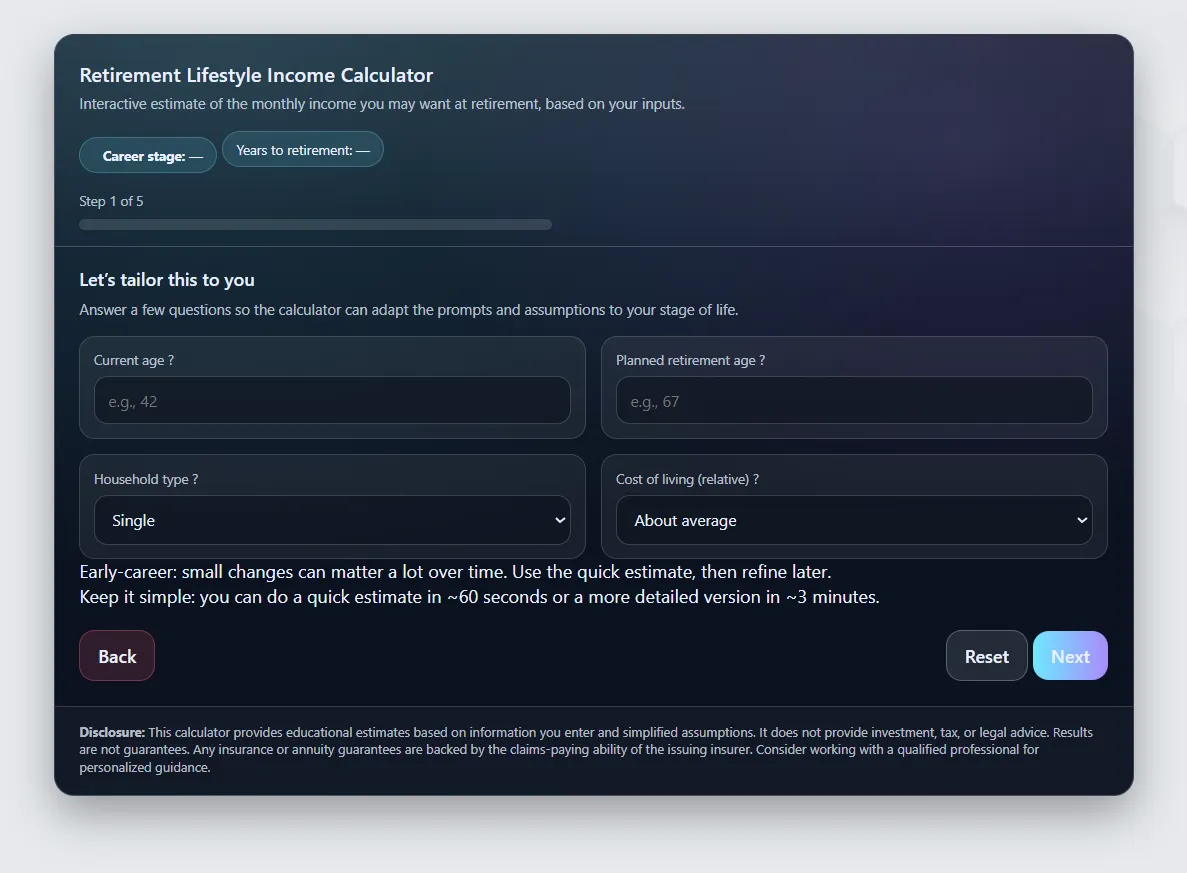Open the Cost of living dropdown
Screen dimensions: 1187x873
[854, 520]
